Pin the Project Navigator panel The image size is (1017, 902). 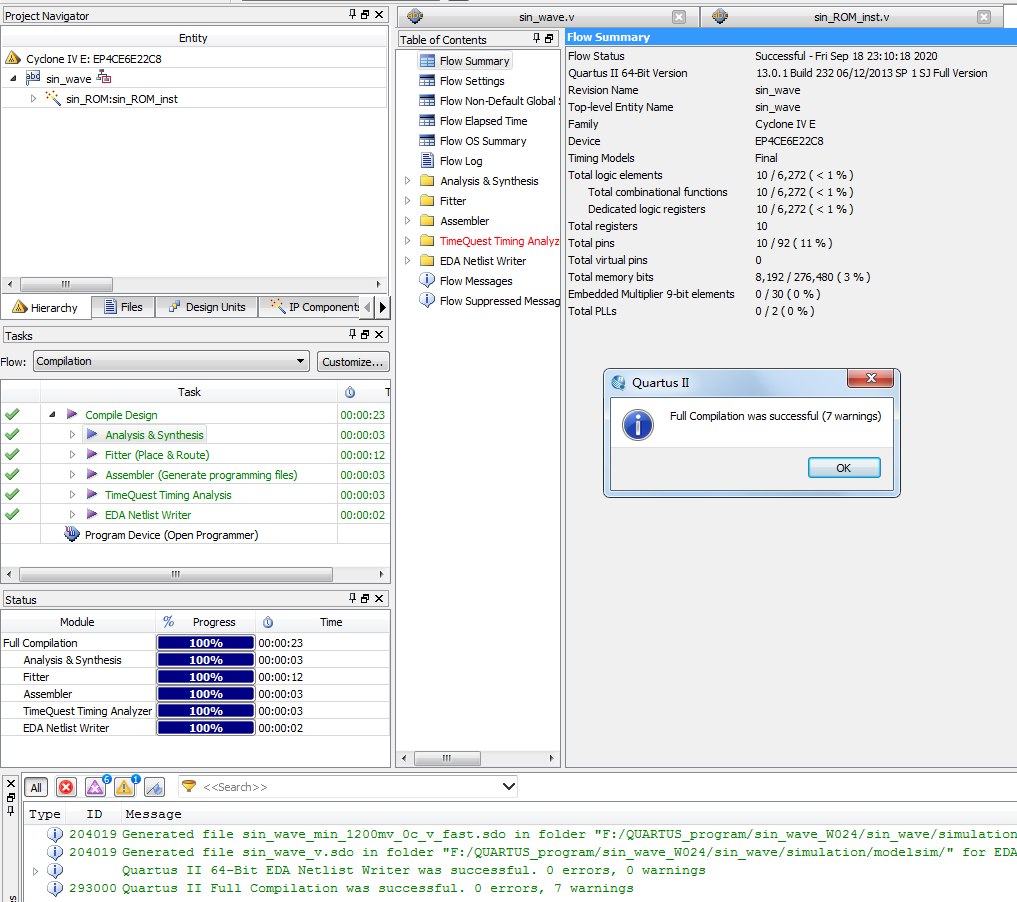click(353, 14)
